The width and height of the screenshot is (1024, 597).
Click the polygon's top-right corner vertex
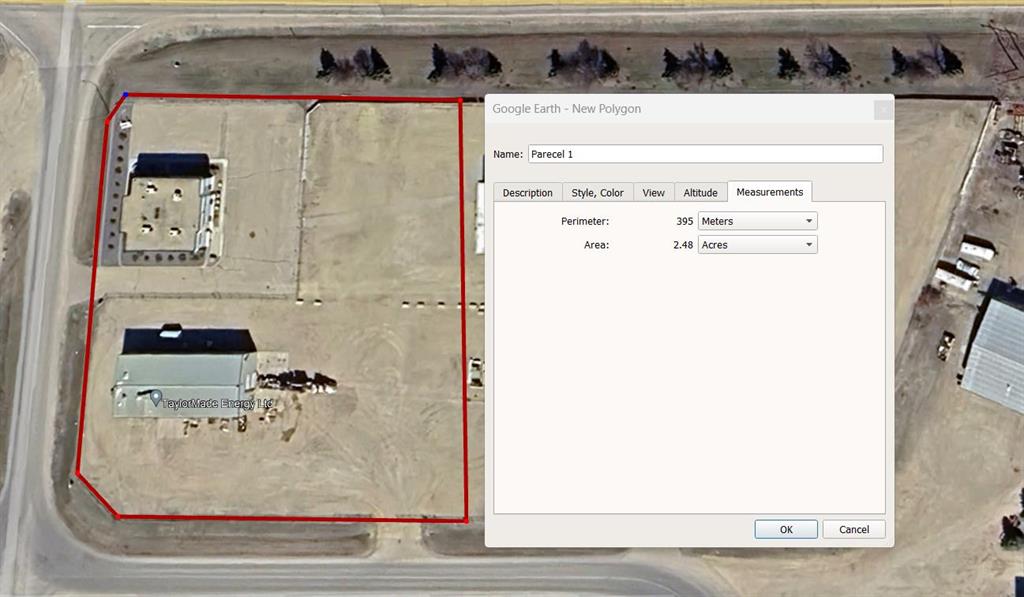[460, 100]
